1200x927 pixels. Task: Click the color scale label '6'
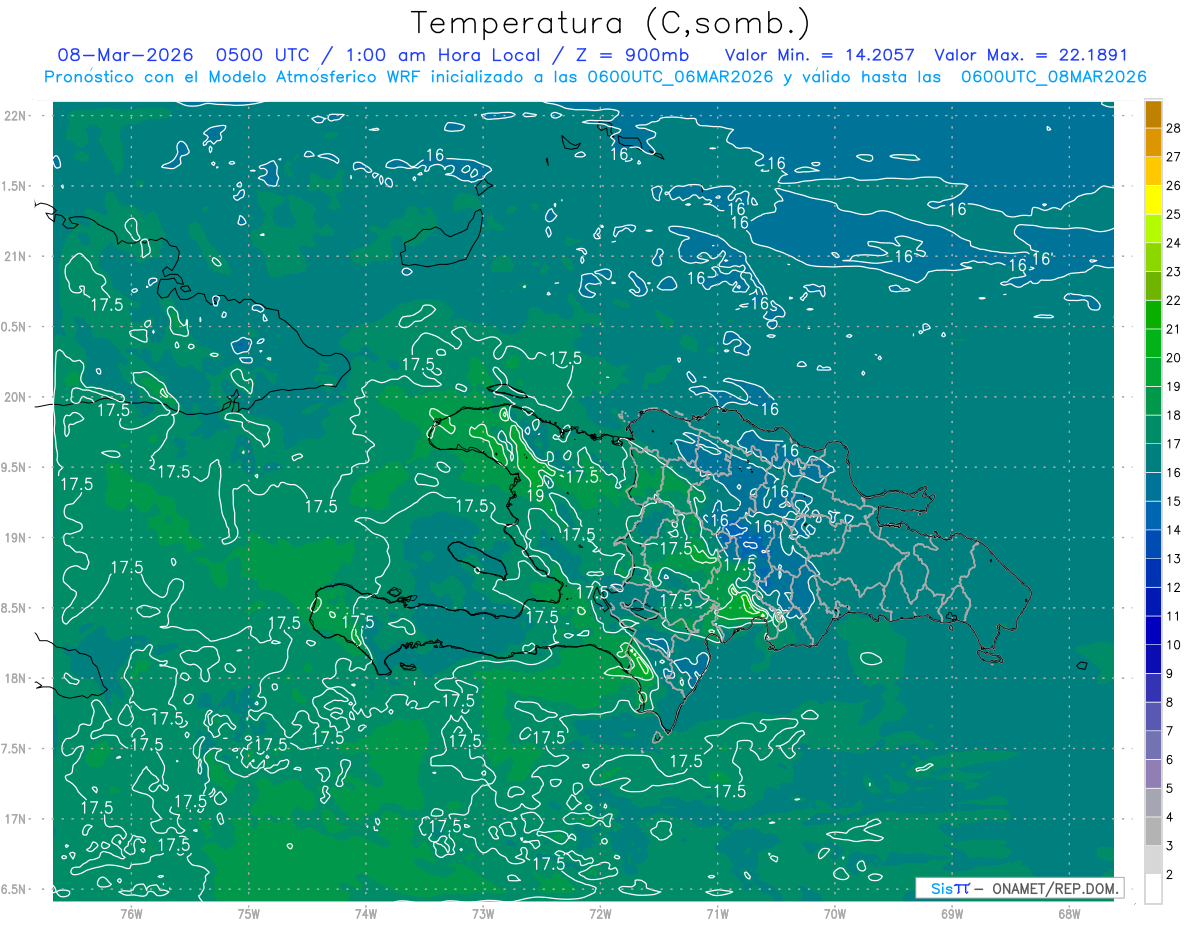tap(1171, 760)
